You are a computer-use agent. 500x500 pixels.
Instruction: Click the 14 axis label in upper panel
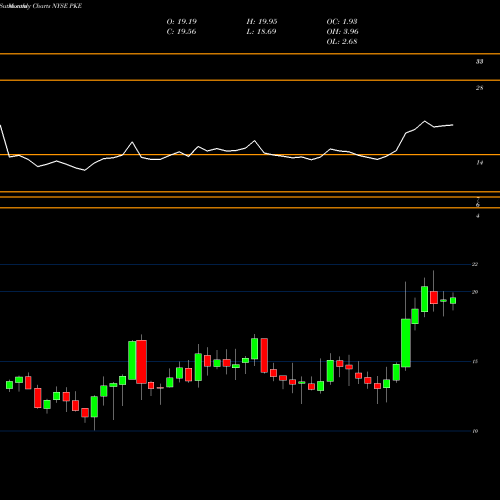click(x=479, y=163)
